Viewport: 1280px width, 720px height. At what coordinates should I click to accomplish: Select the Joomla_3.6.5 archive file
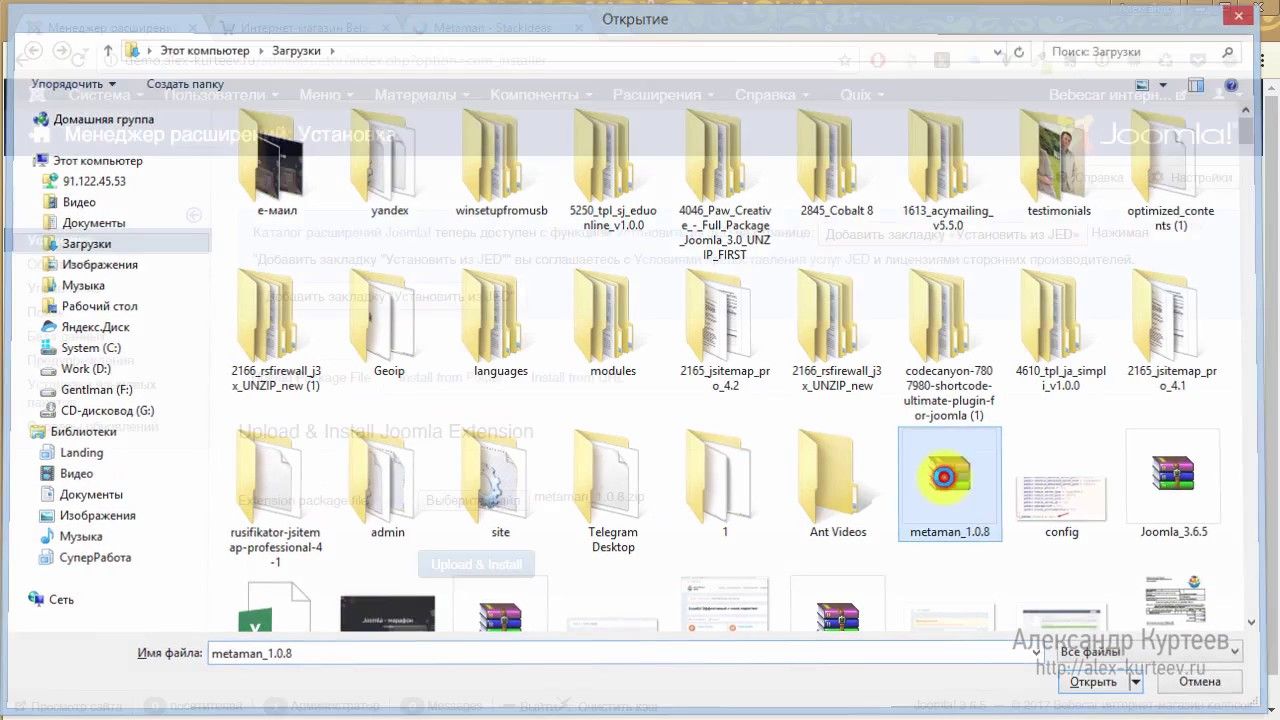pyautogui.click(x=1173, y=484)
